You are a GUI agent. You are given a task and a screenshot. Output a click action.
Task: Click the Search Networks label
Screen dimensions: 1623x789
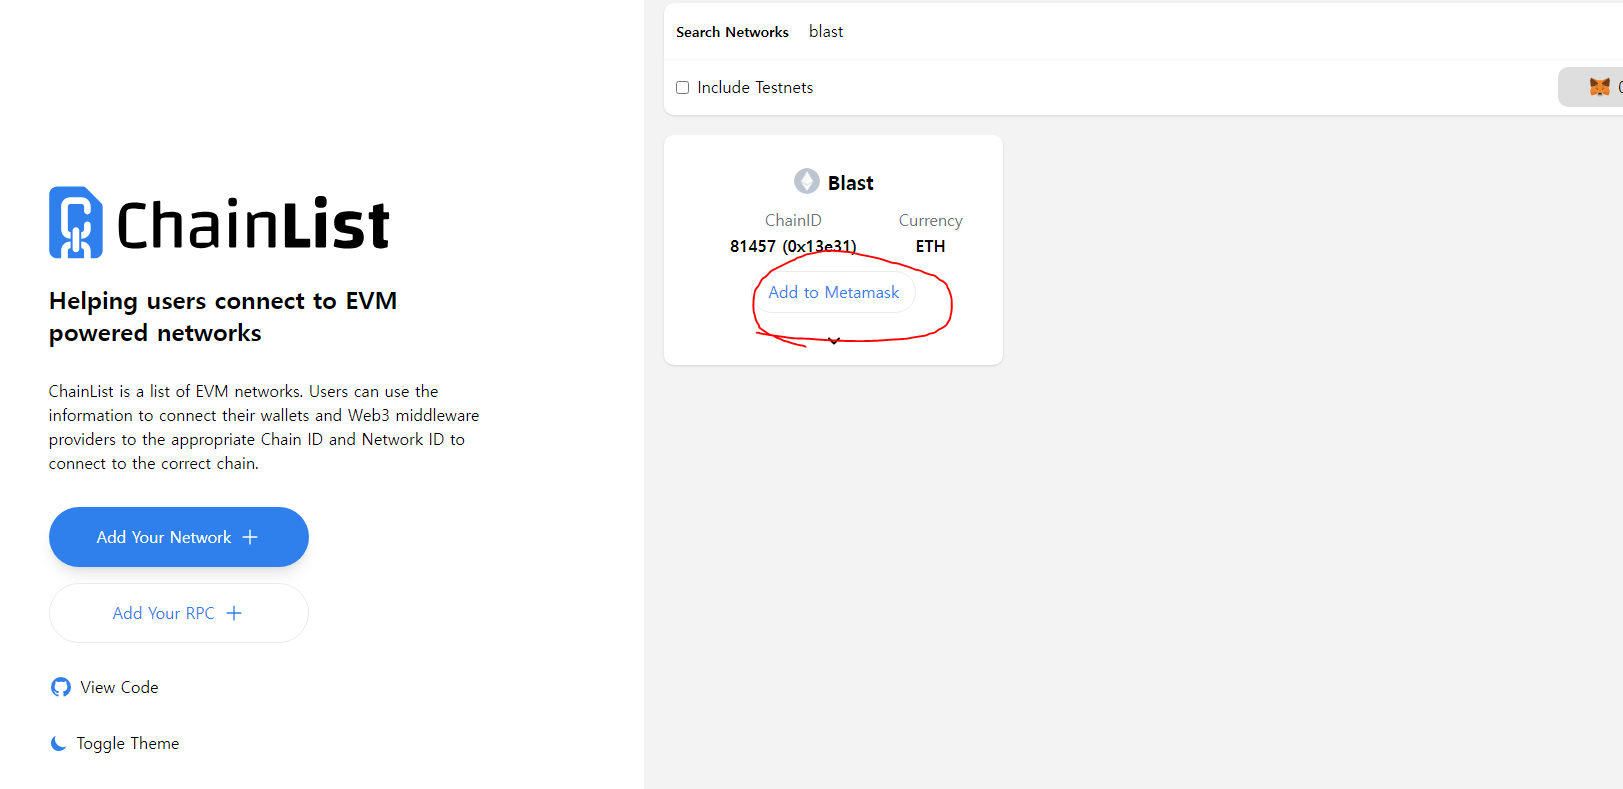(x=732, y=32)
